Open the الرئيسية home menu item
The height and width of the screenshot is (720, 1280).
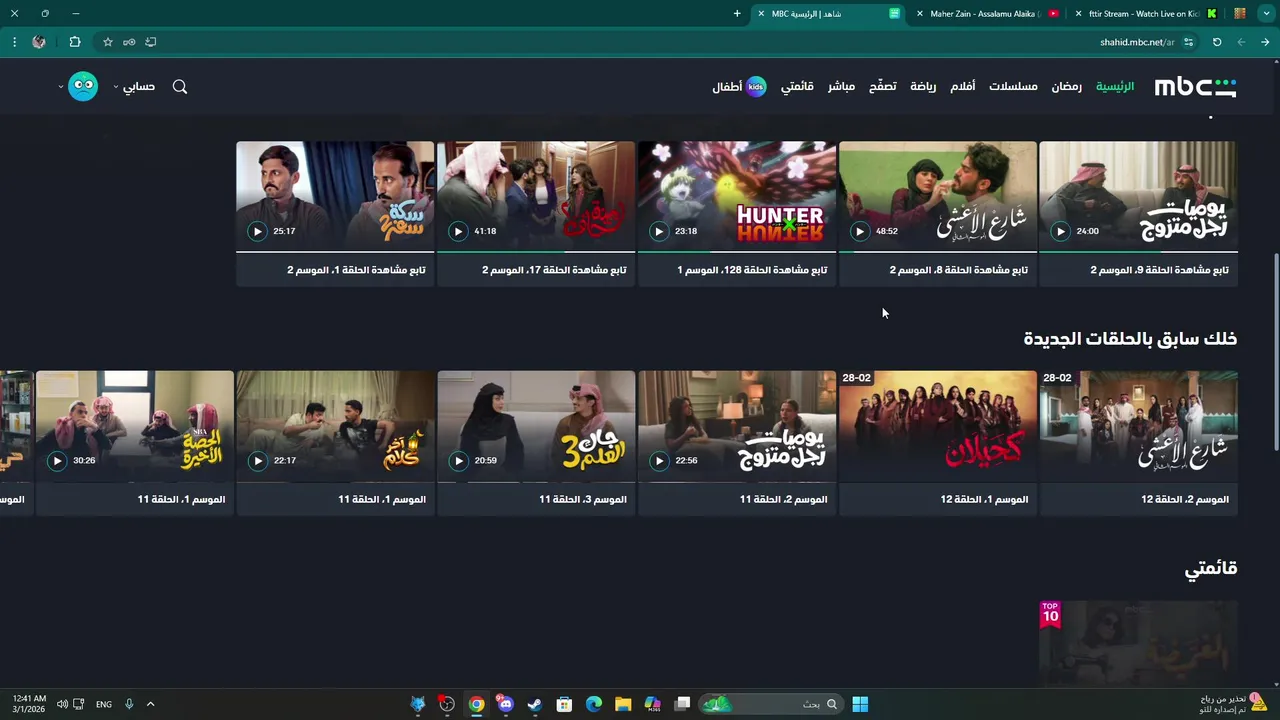tap(1115, 87)
